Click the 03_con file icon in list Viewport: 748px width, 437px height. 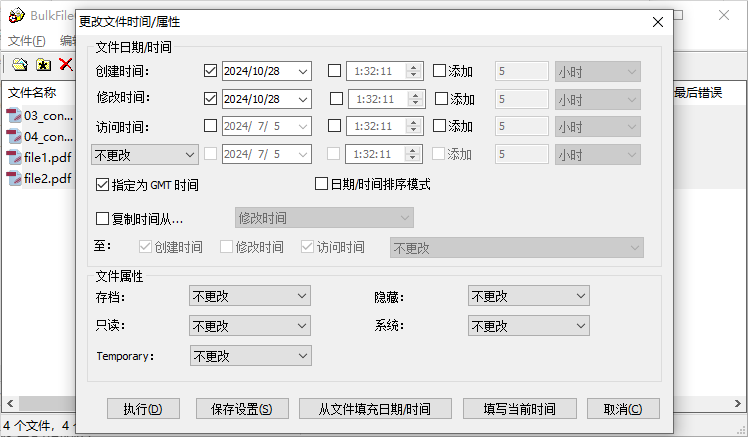coord(14,116)
